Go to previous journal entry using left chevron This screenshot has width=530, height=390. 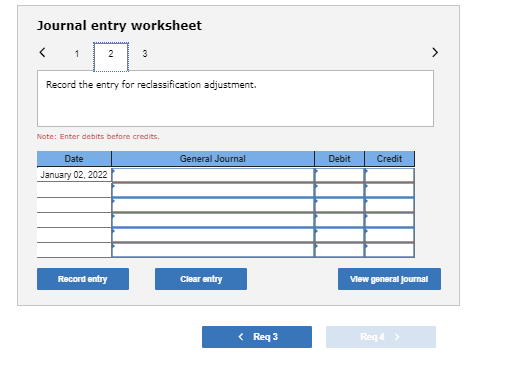pos(42,52)
